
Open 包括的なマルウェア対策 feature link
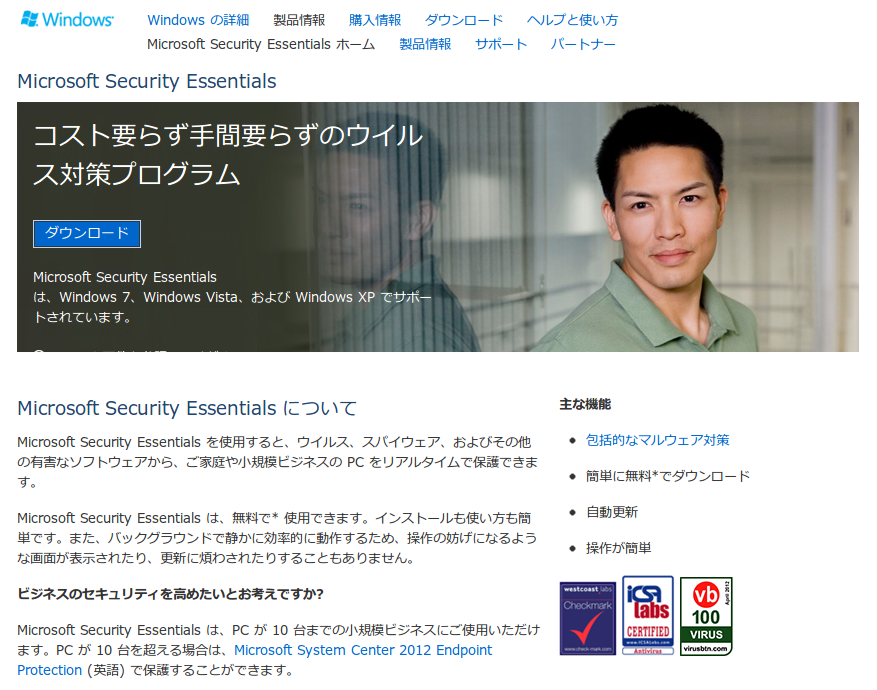(x=657, y=440)
